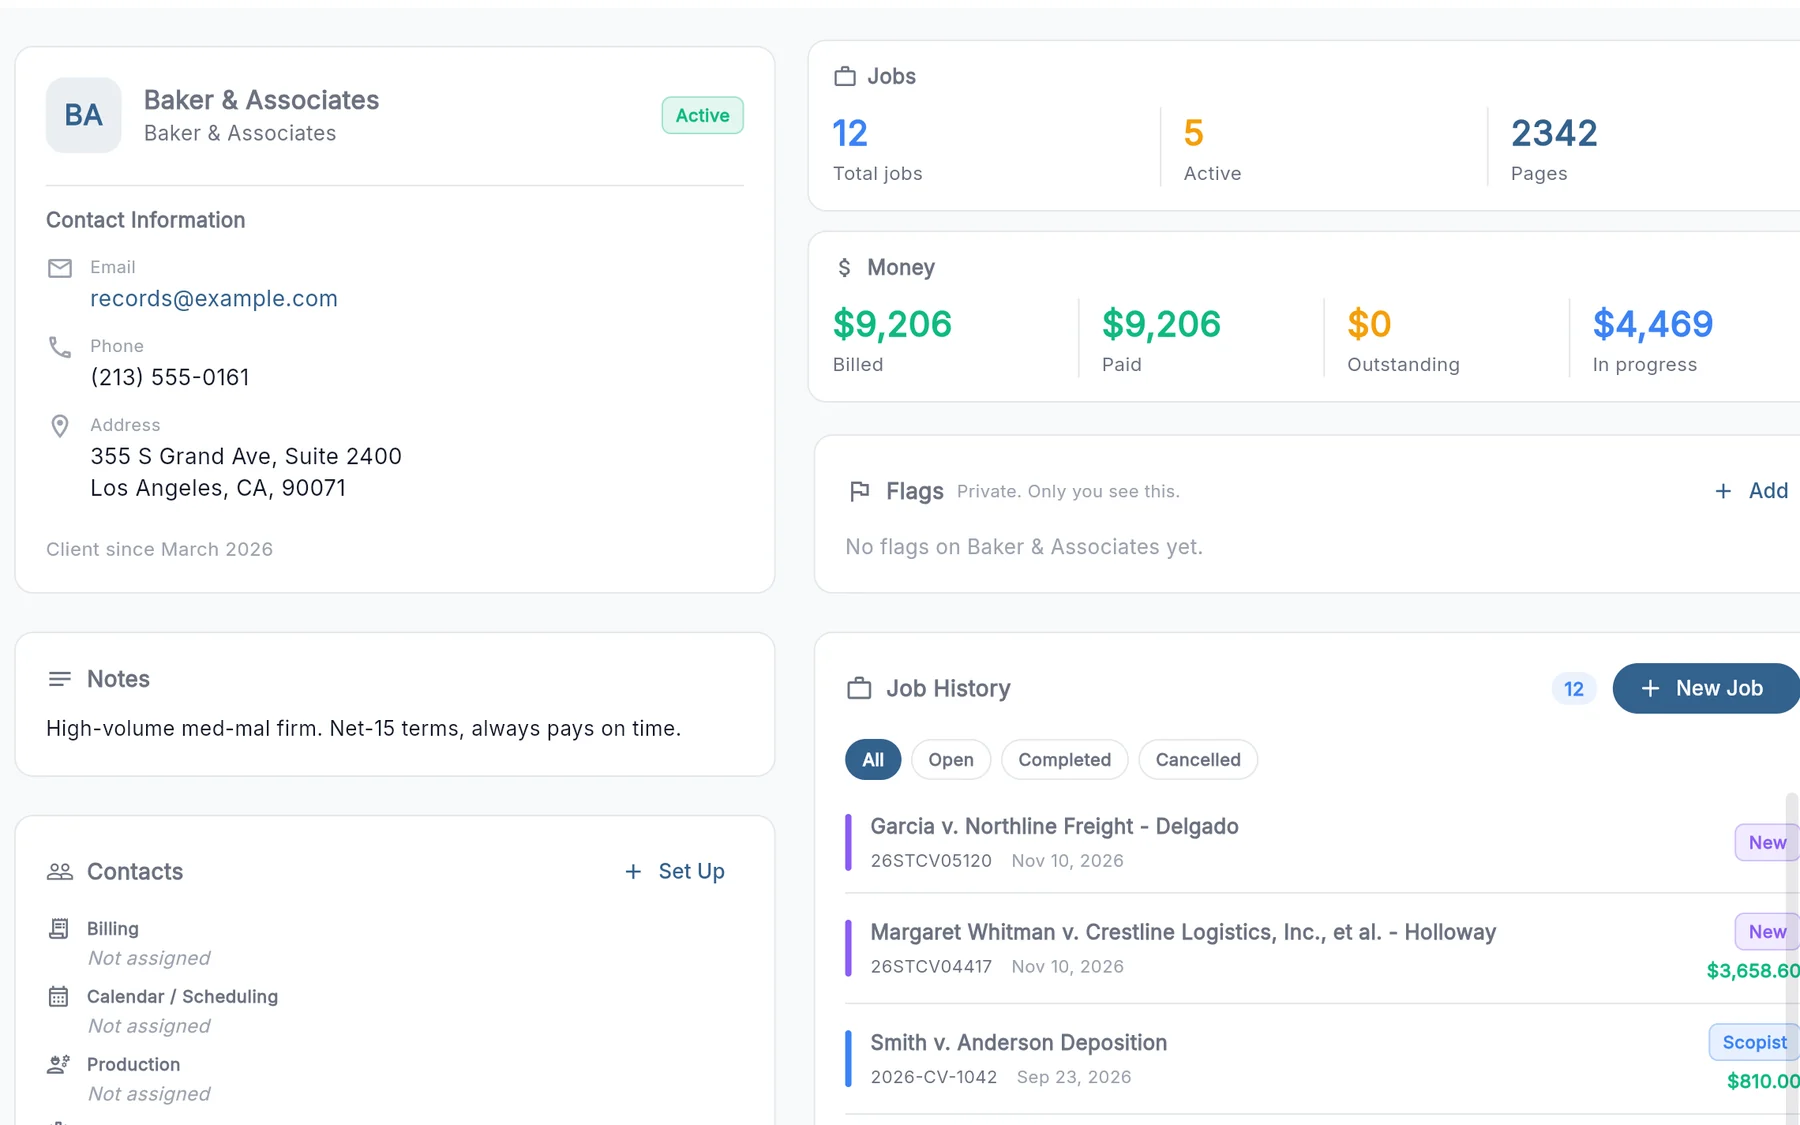This screenshot has width=1800, height=1125.
Task: Click the BA client avatar
Action: coord(83,115)
